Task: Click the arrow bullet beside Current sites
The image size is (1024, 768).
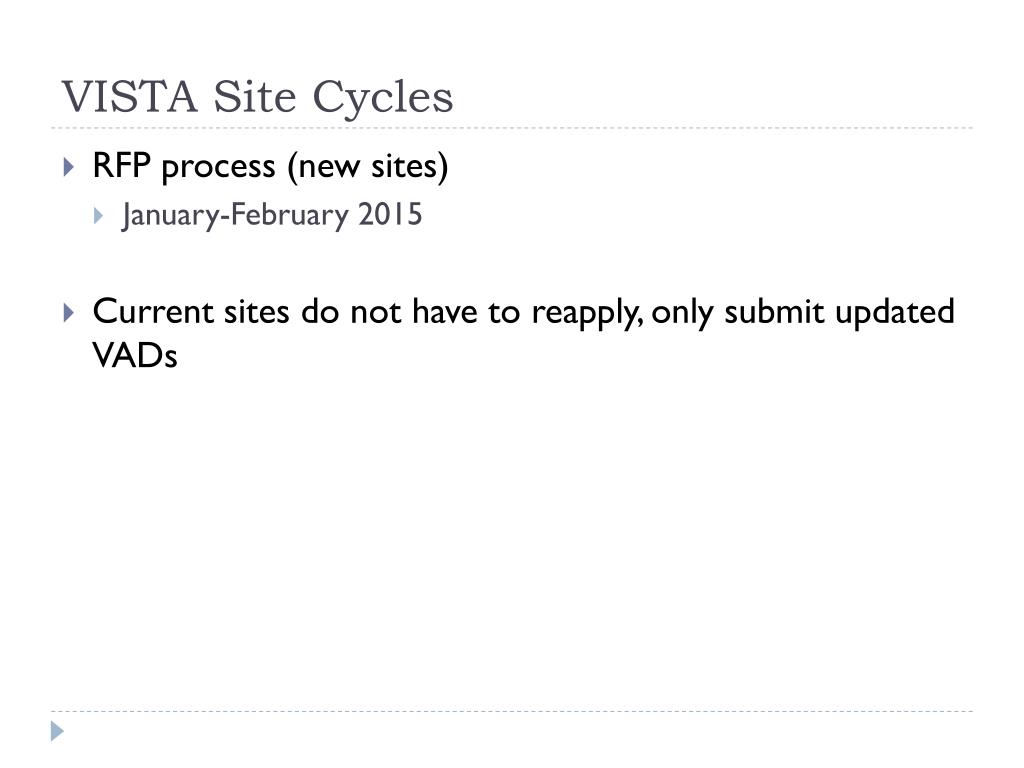Action: pyautogui.click(x=69, y=312)
